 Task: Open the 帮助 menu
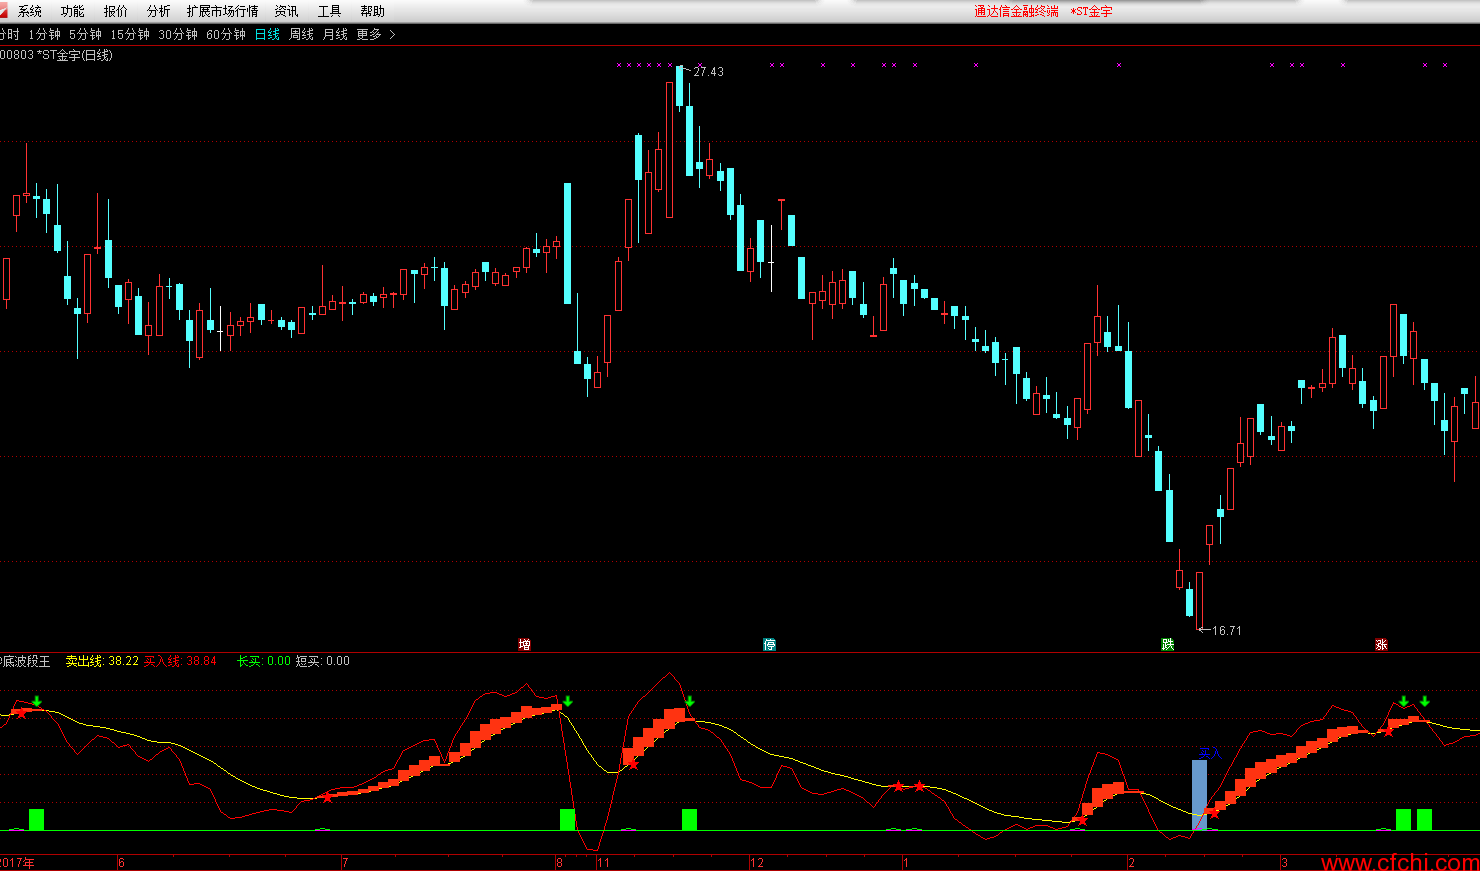click(x=372, y=11)
